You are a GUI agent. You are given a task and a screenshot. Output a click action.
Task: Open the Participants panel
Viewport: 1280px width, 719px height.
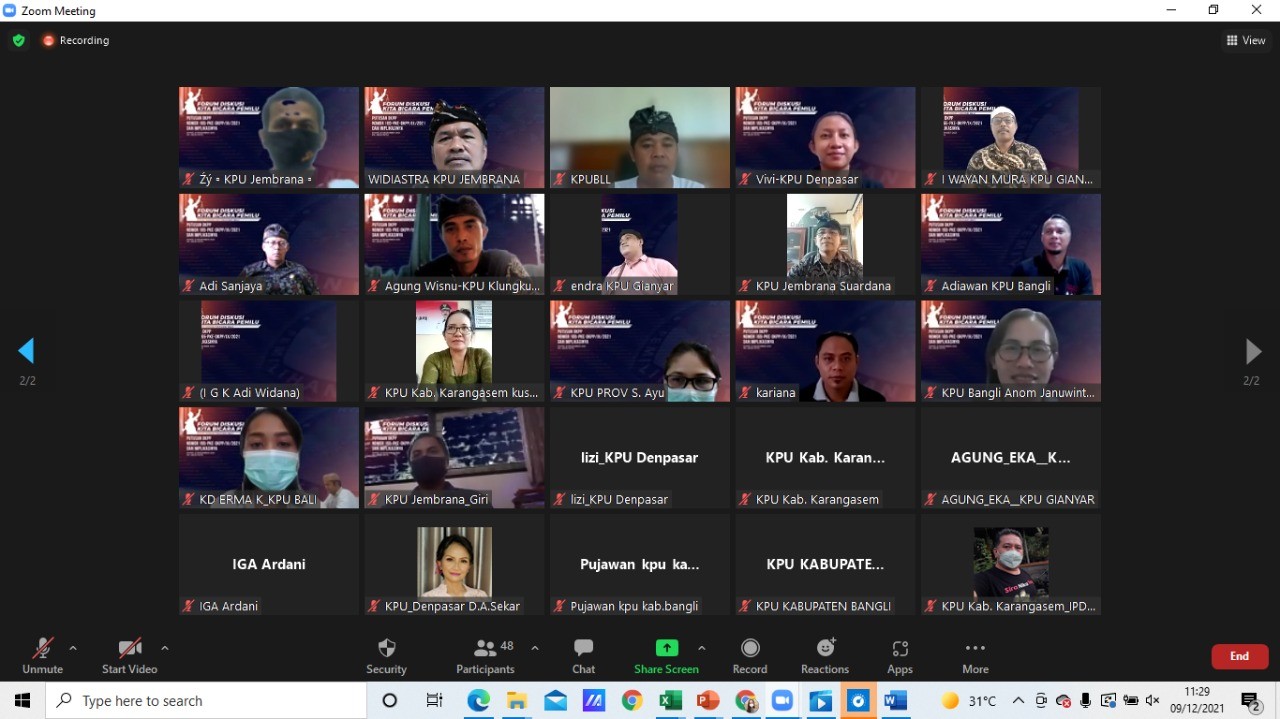tap(486, 655)
